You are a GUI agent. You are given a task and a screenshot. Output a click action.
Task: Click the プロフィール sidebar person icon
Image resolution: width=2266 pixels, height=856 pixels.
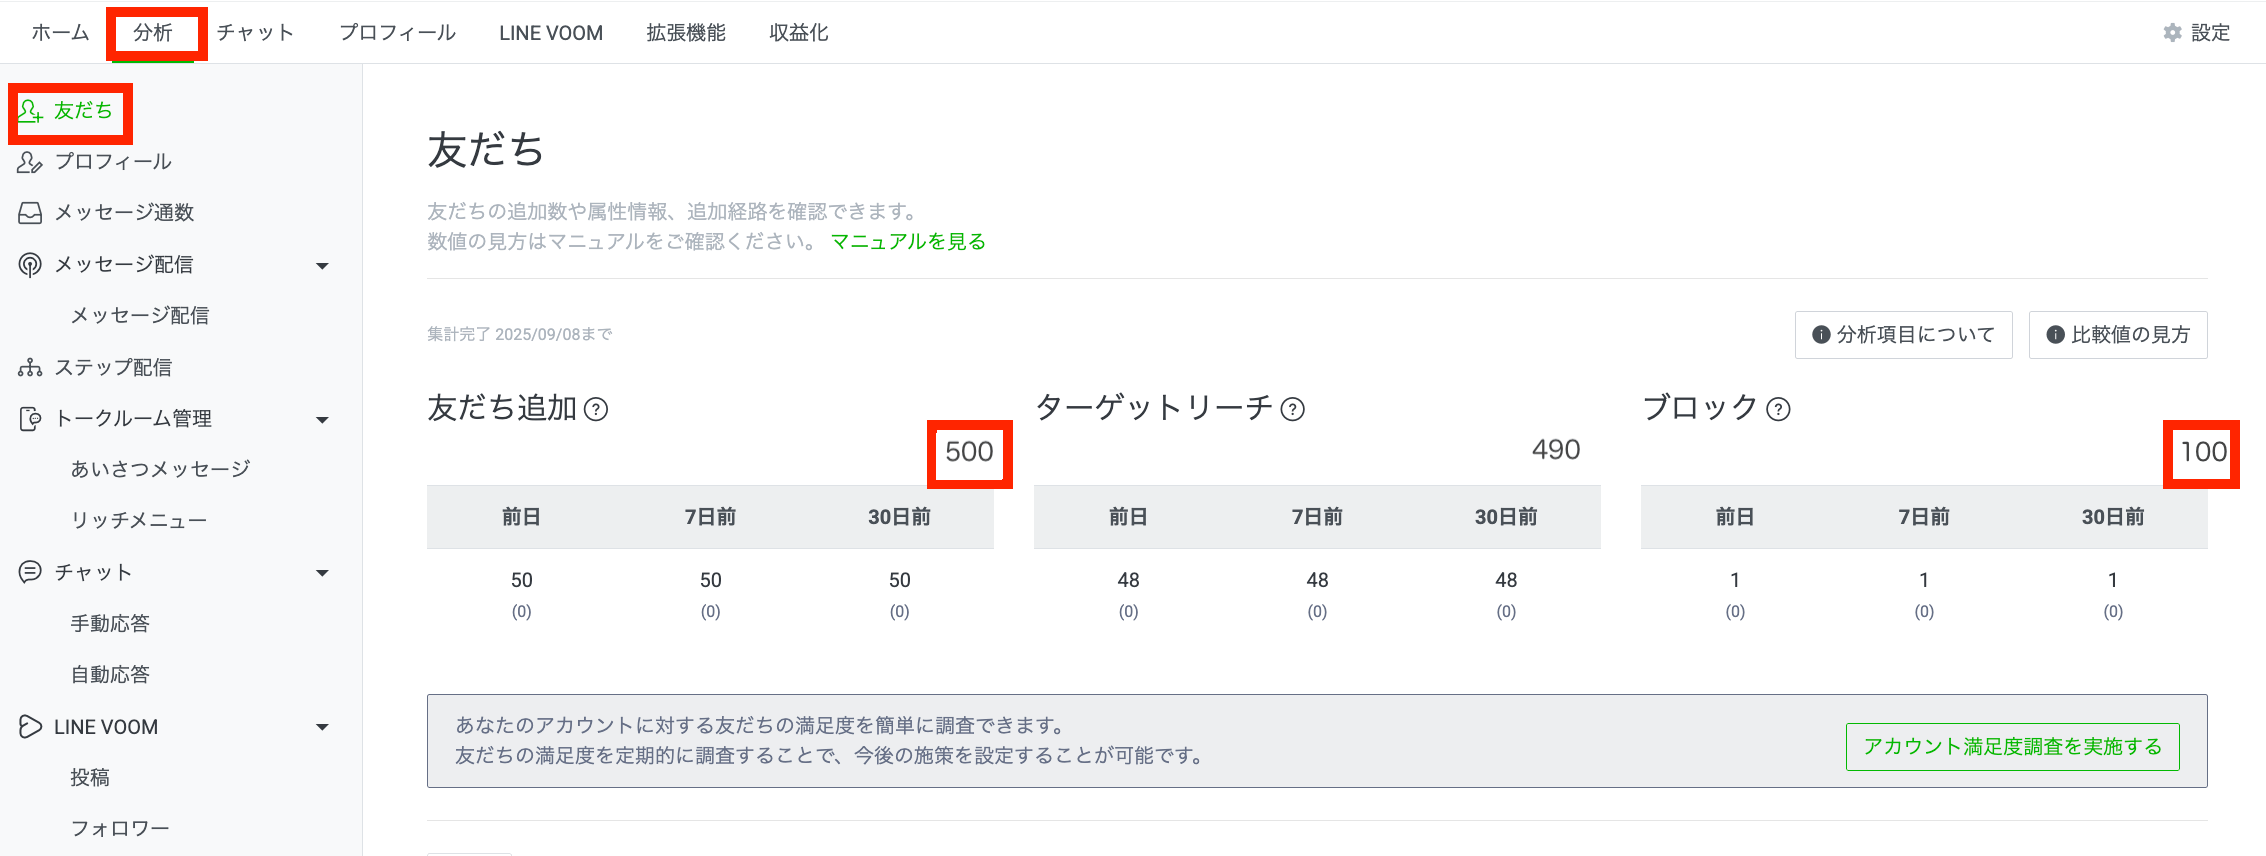[x=30, y=162]
